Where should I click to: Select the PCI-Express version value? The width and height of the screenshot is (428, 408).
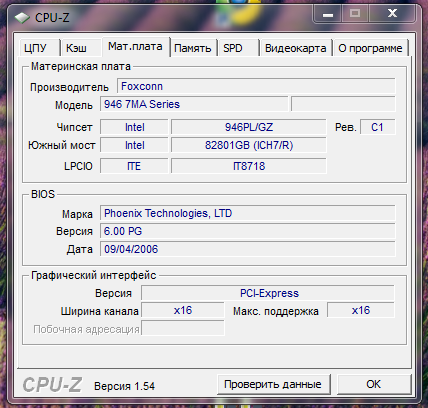tap(268, 293)
